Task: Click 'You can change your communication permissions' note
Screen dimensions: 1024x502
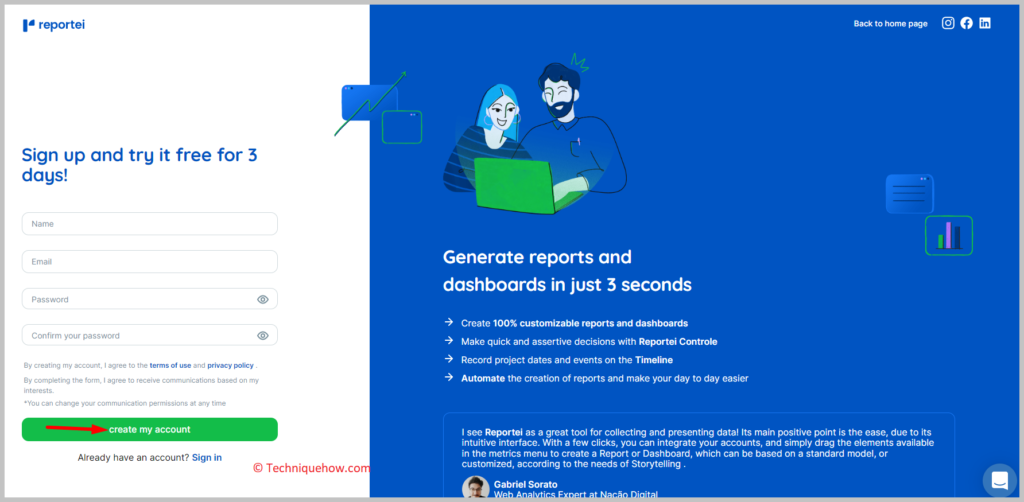Action: [125, 403]
